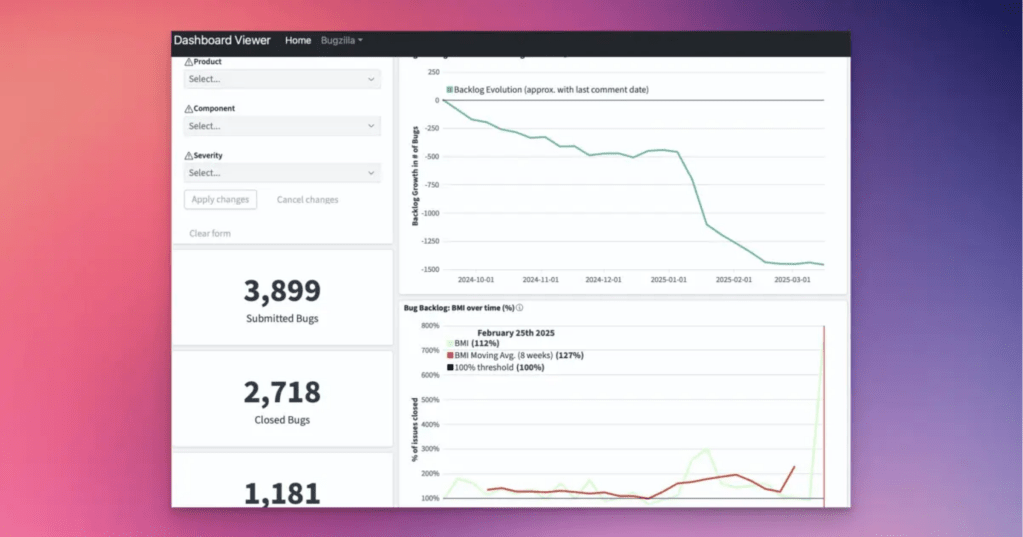Click Cancel changes
The image size is (1023, 537).
pos(307,200)
